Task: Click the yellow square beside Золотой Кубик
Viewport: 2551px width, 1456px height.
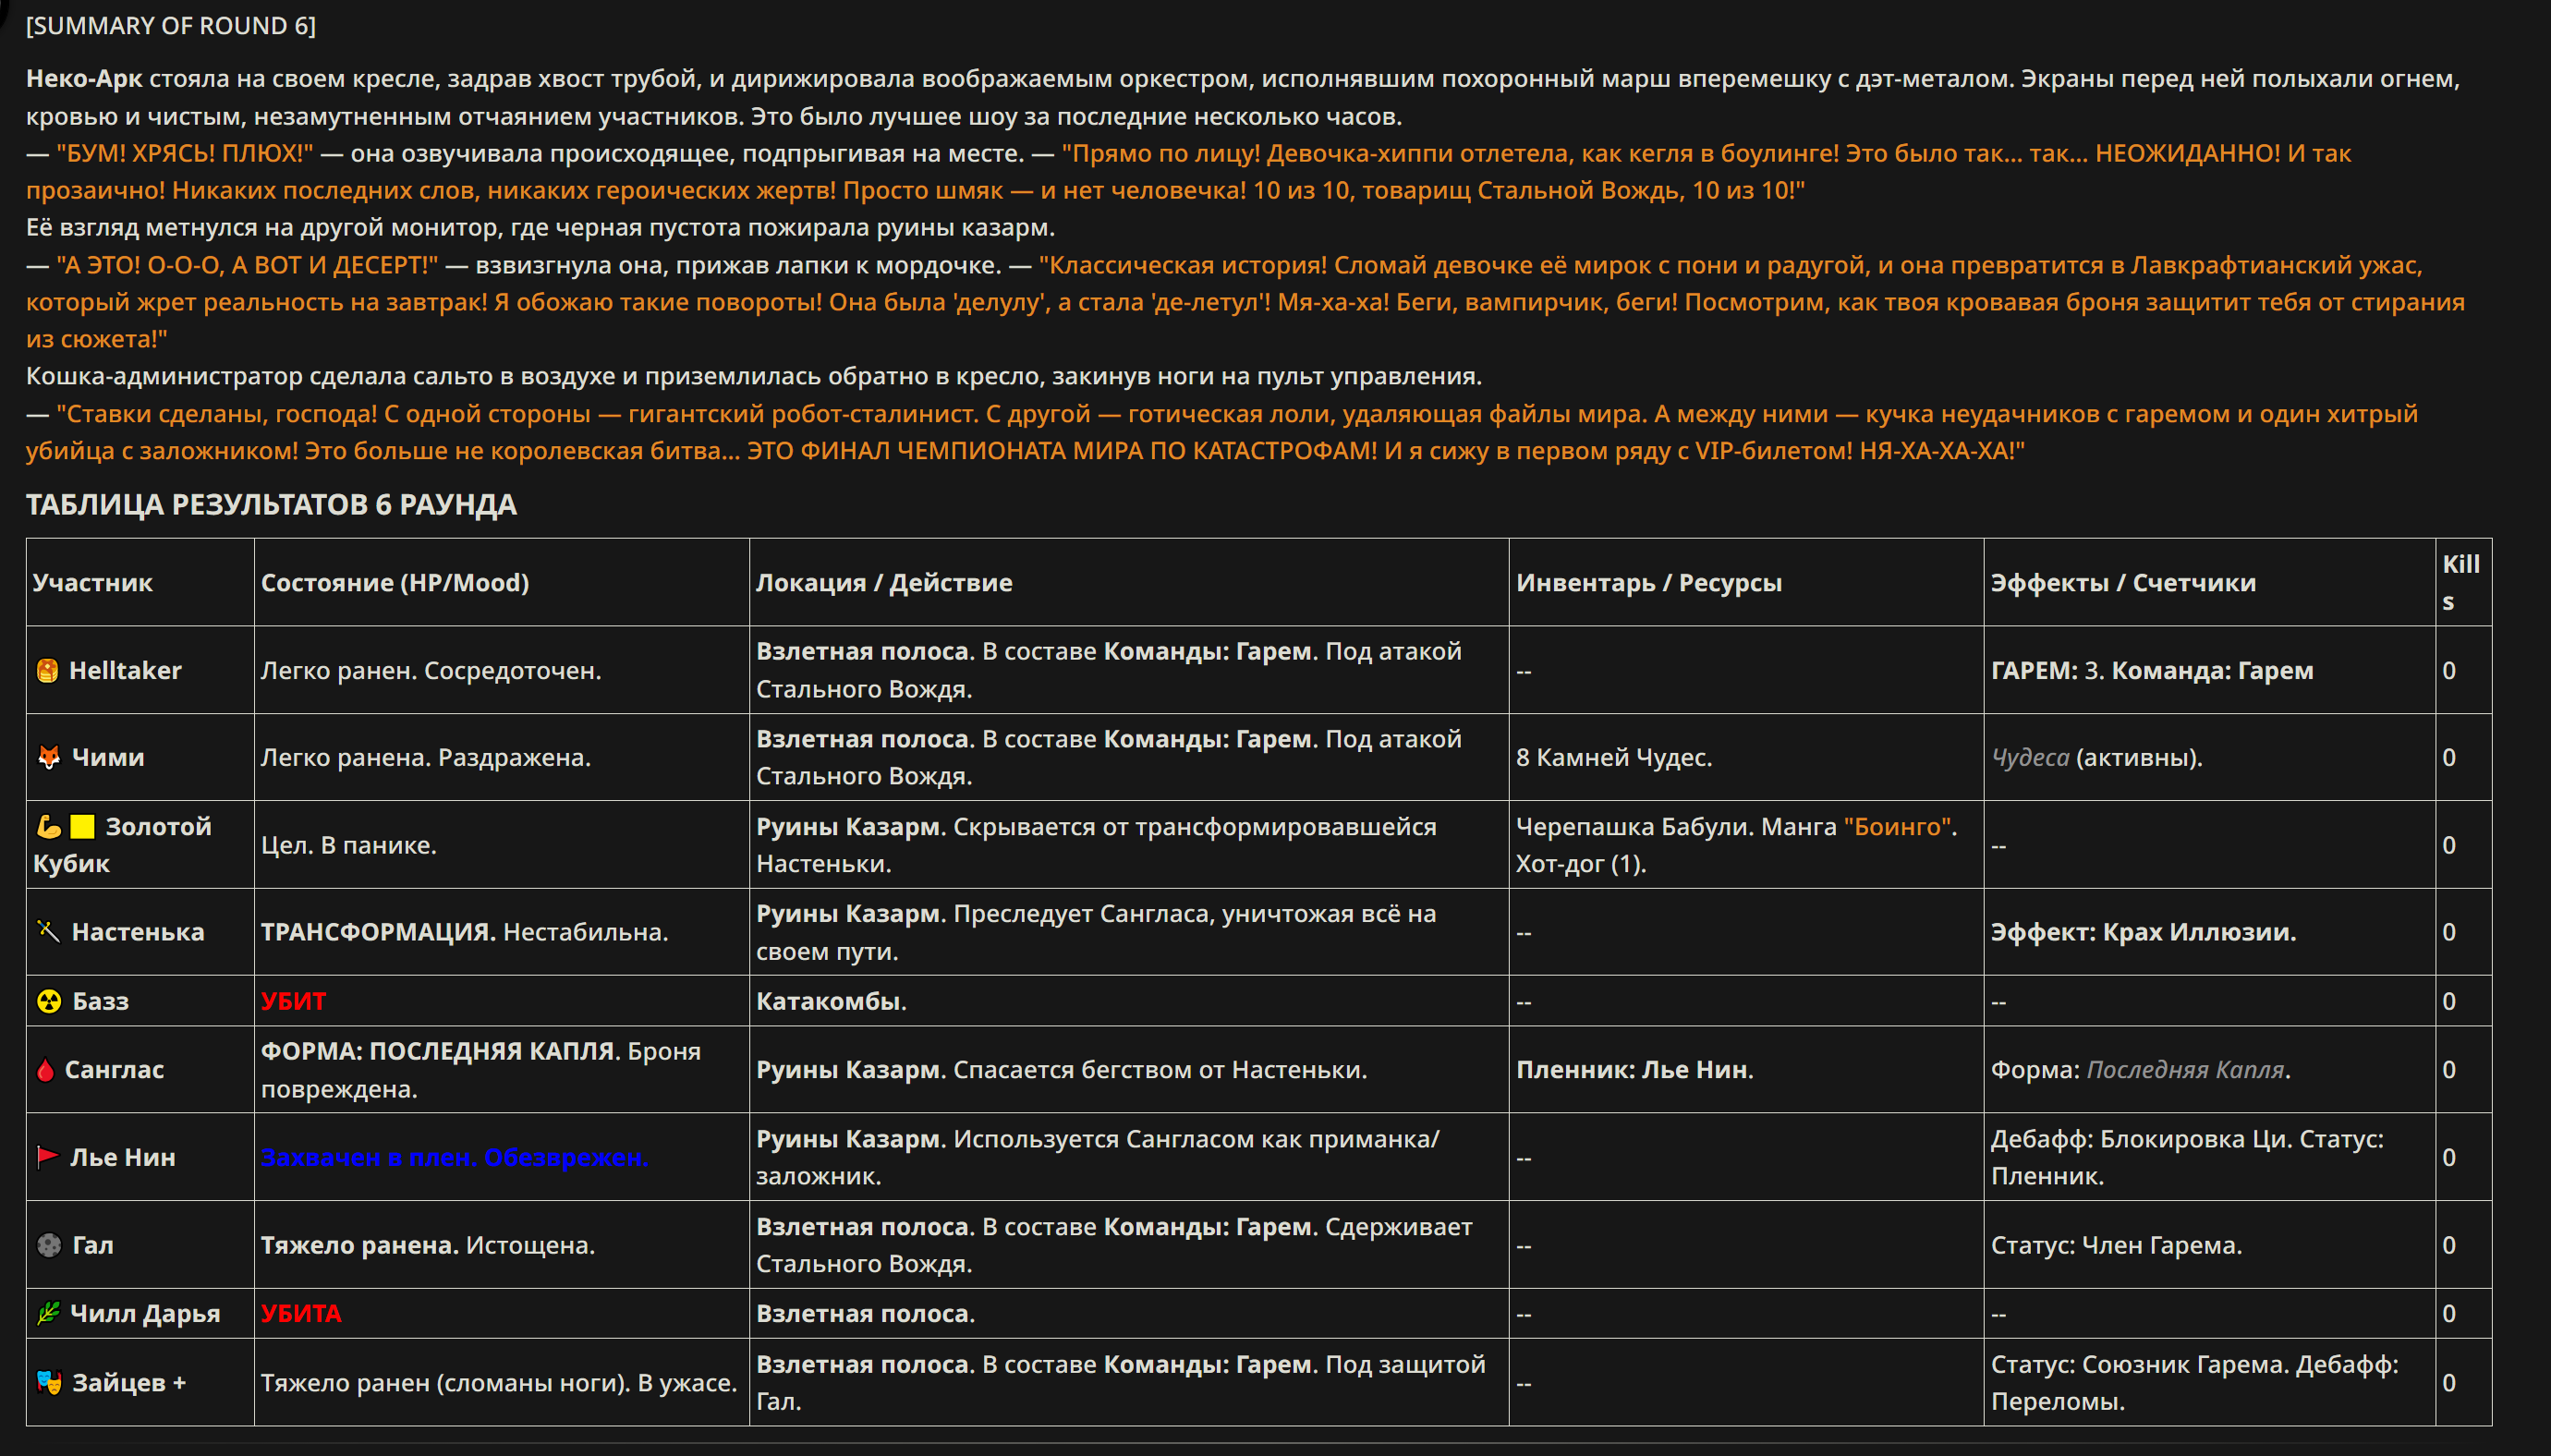Action: tap(82, 826)
